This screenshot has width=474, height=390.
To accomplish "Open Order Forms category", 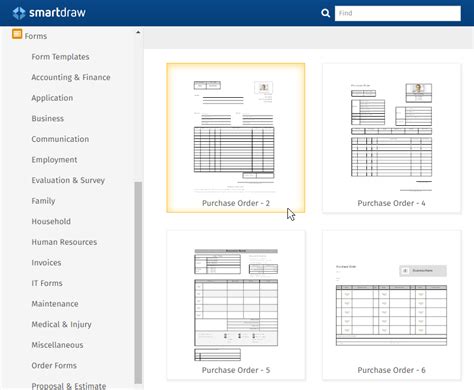I will [x=54, y=366].
